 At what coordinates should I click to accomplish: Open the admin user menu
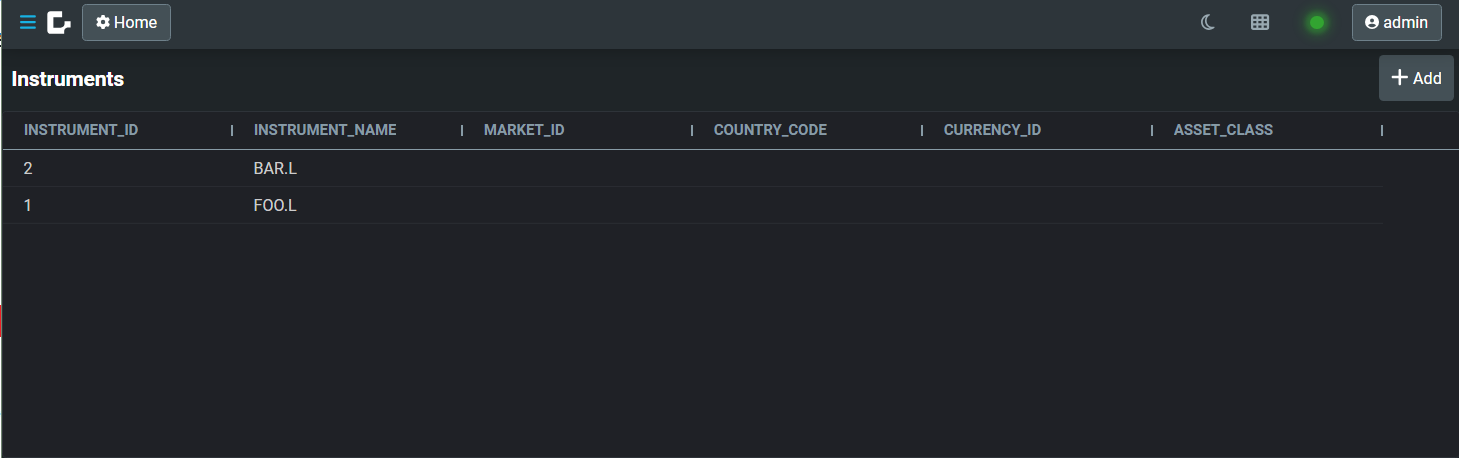1396,22
